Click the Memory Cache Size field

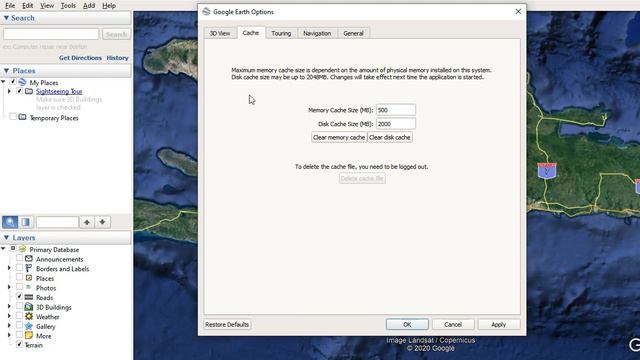pyautogui.click(x=396, y=110)
